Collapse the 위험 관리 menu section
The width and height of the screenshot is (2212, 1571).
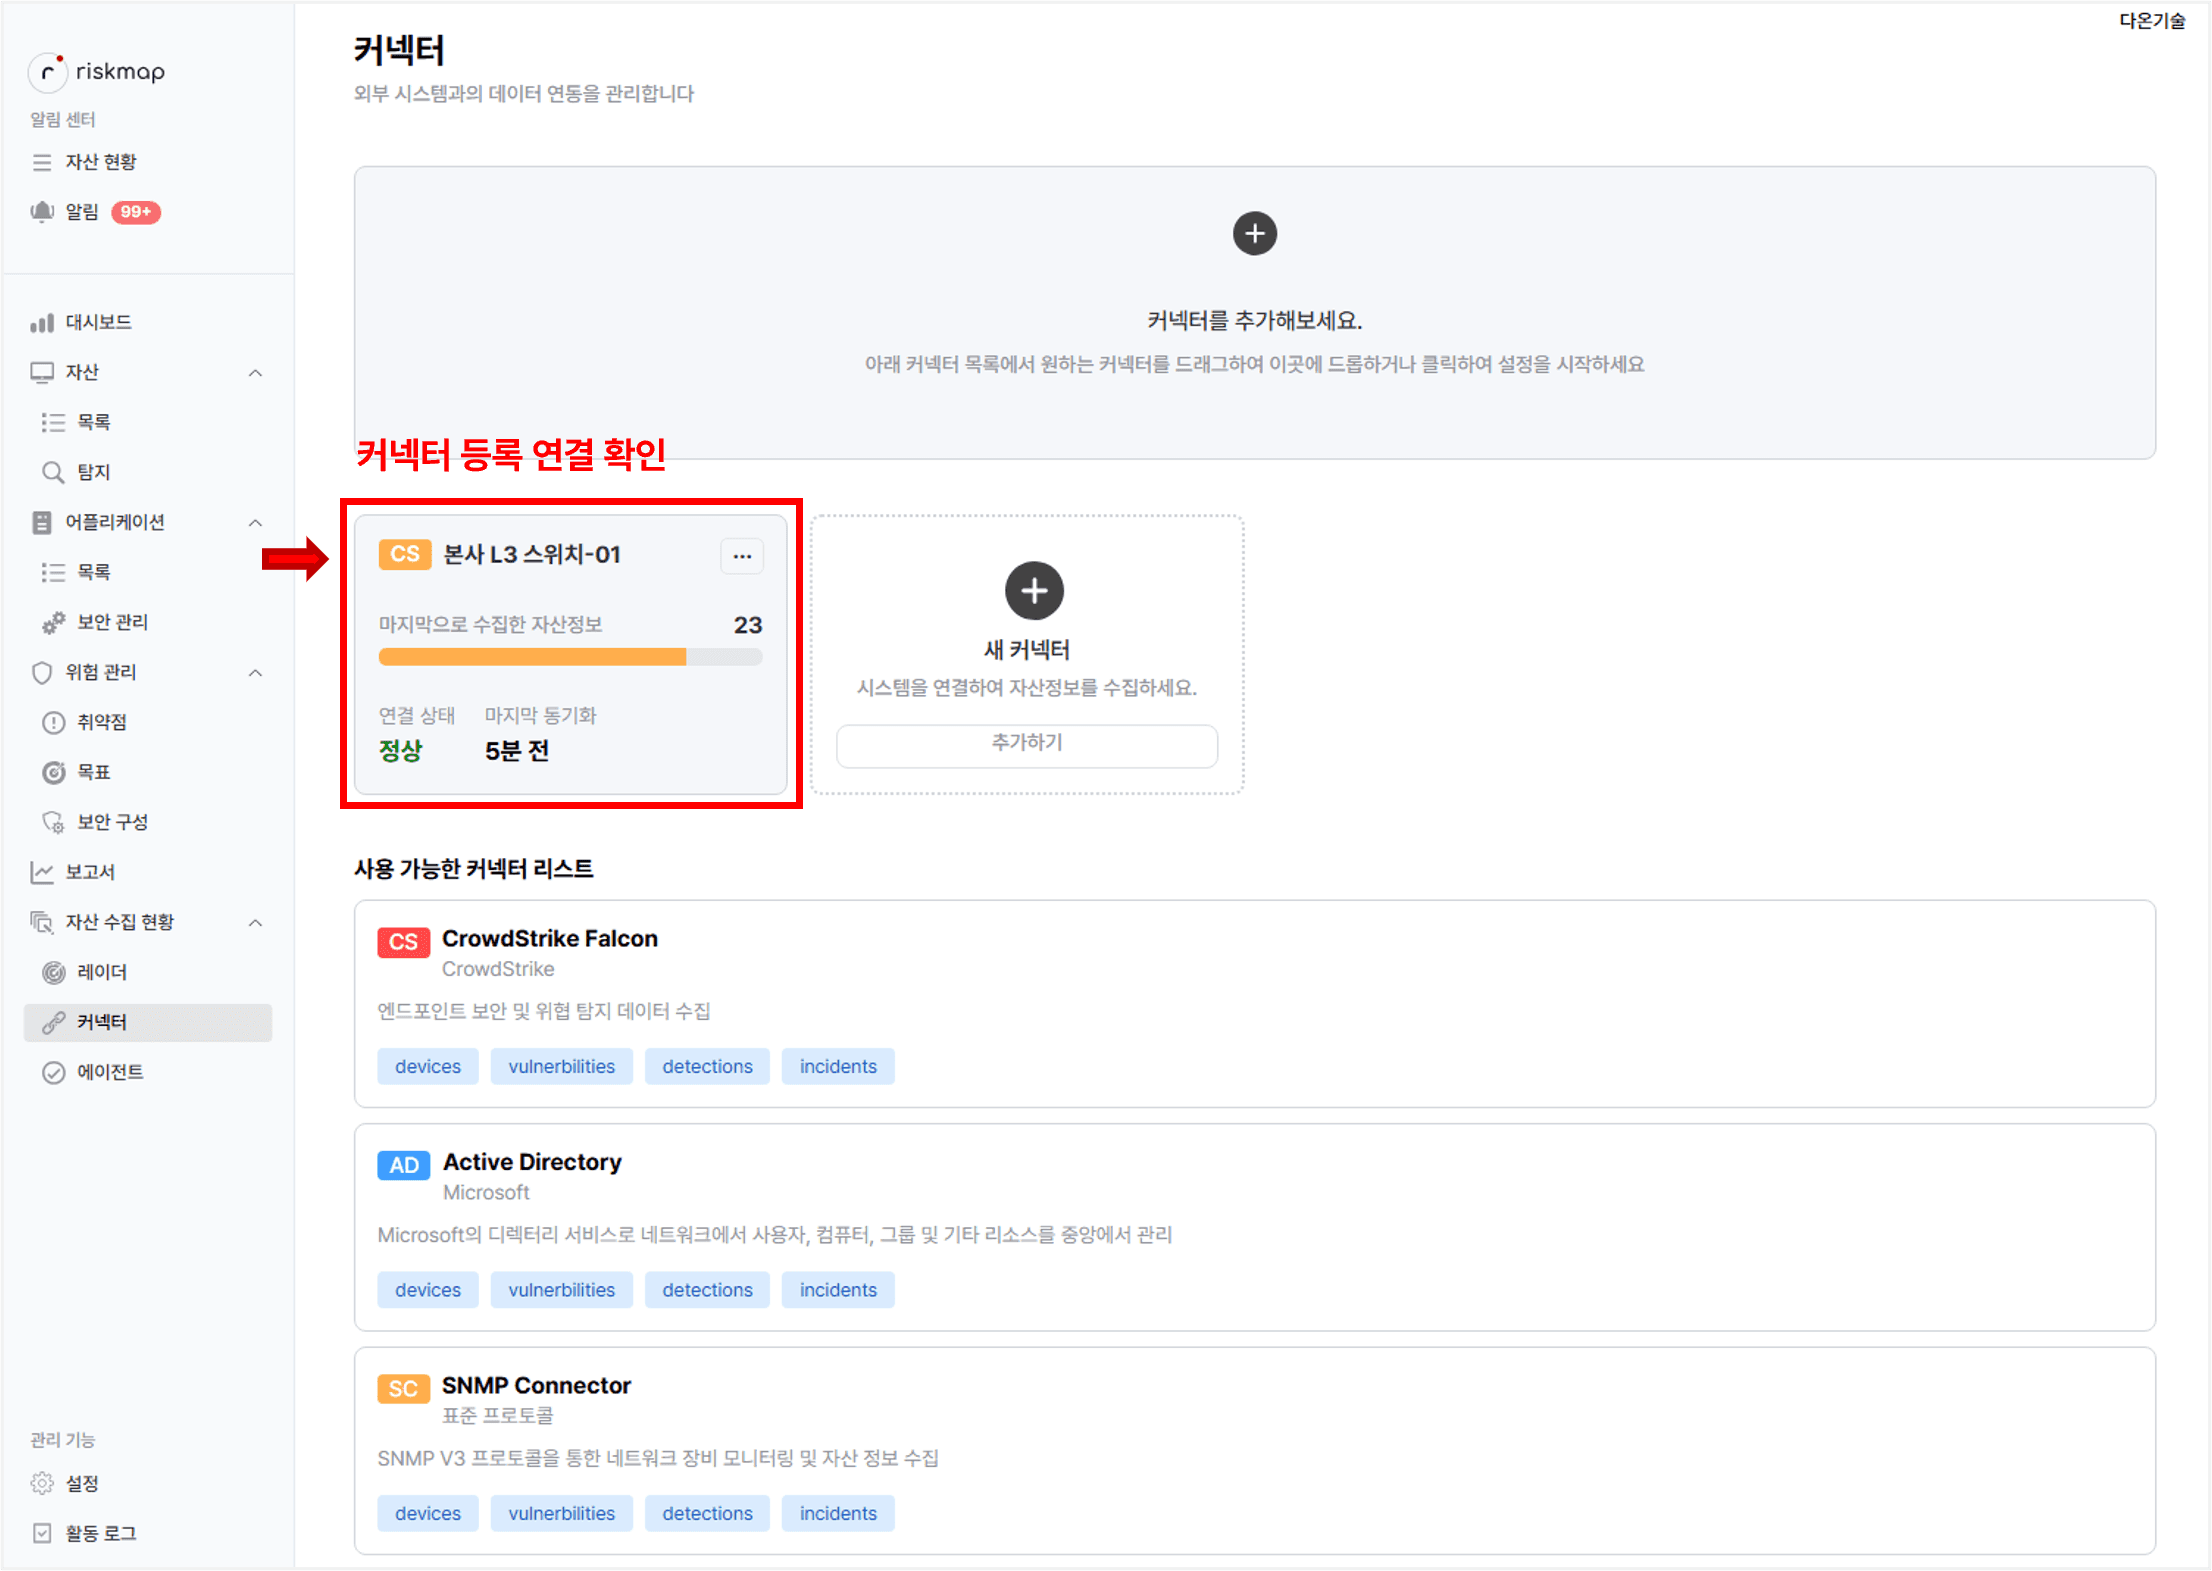tap(255, 673)
